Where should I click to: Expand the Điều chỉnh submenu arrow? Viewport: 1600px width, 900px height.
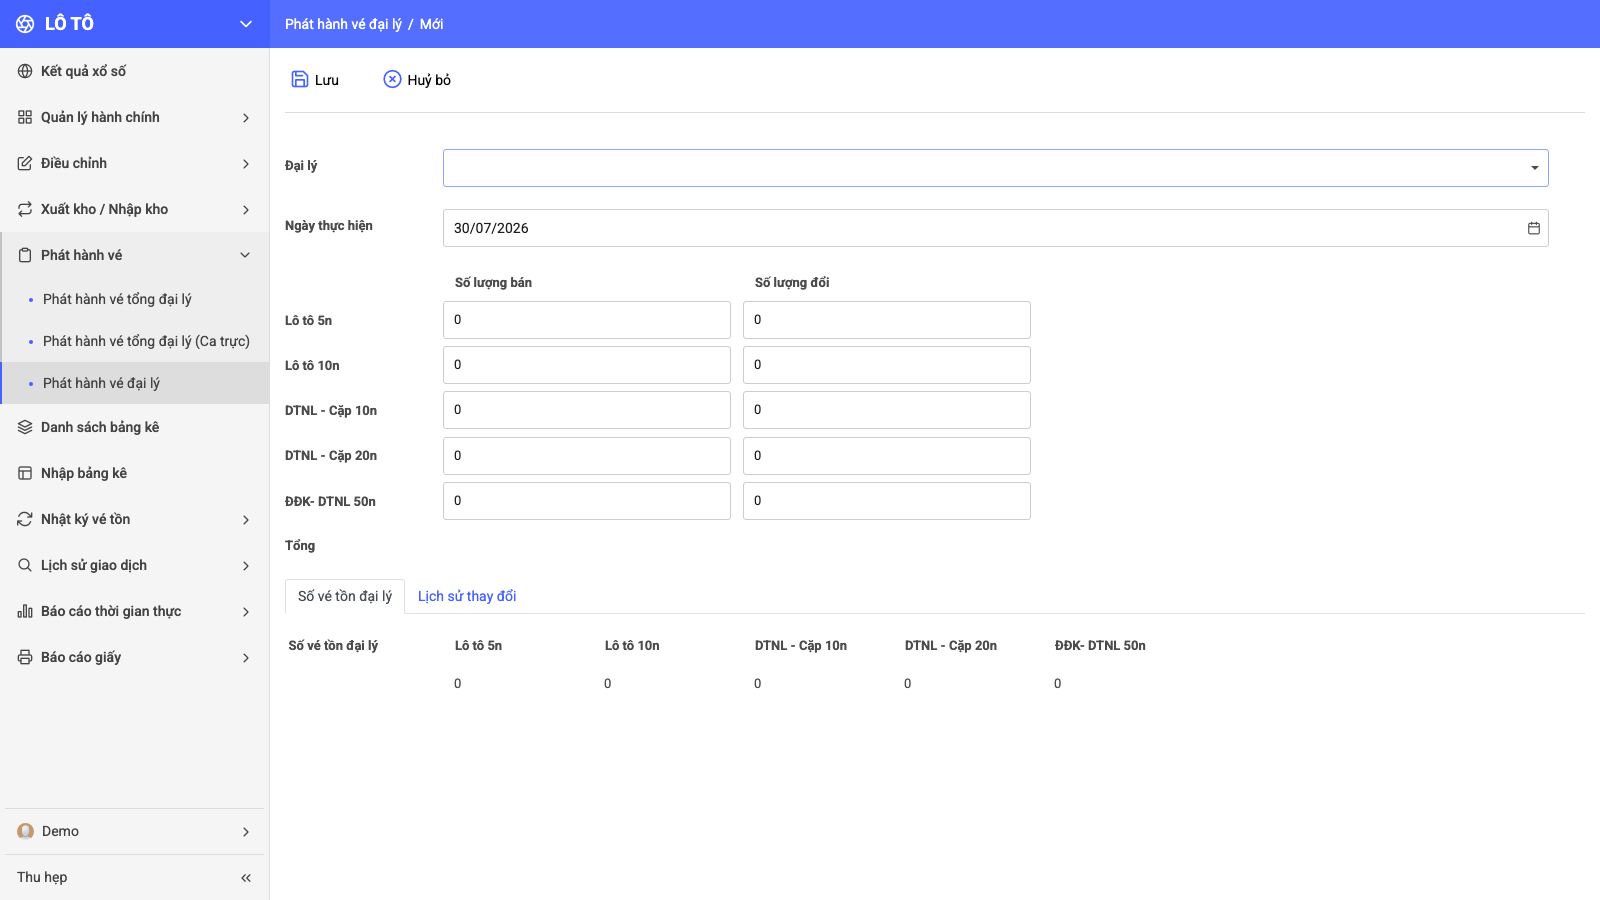tap(246, 164)
